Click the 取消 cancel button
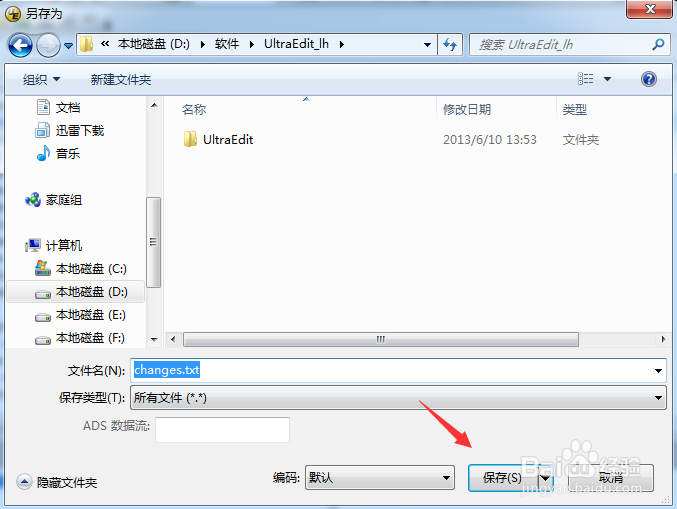Viewport: 677px width, 509px height. coord(611,478)
